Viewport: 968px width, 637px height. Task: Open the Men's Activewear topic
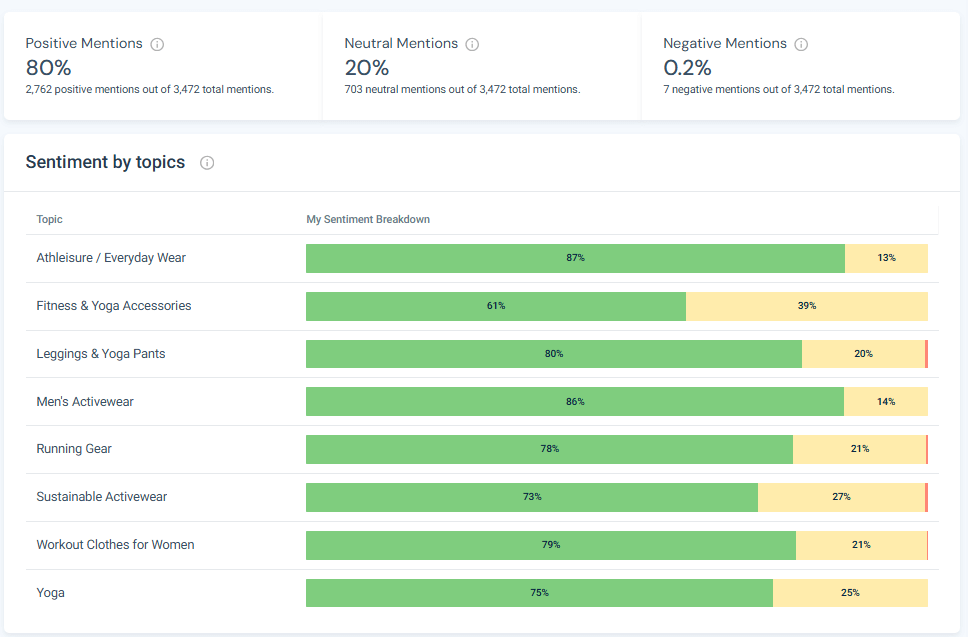(87, 401)
